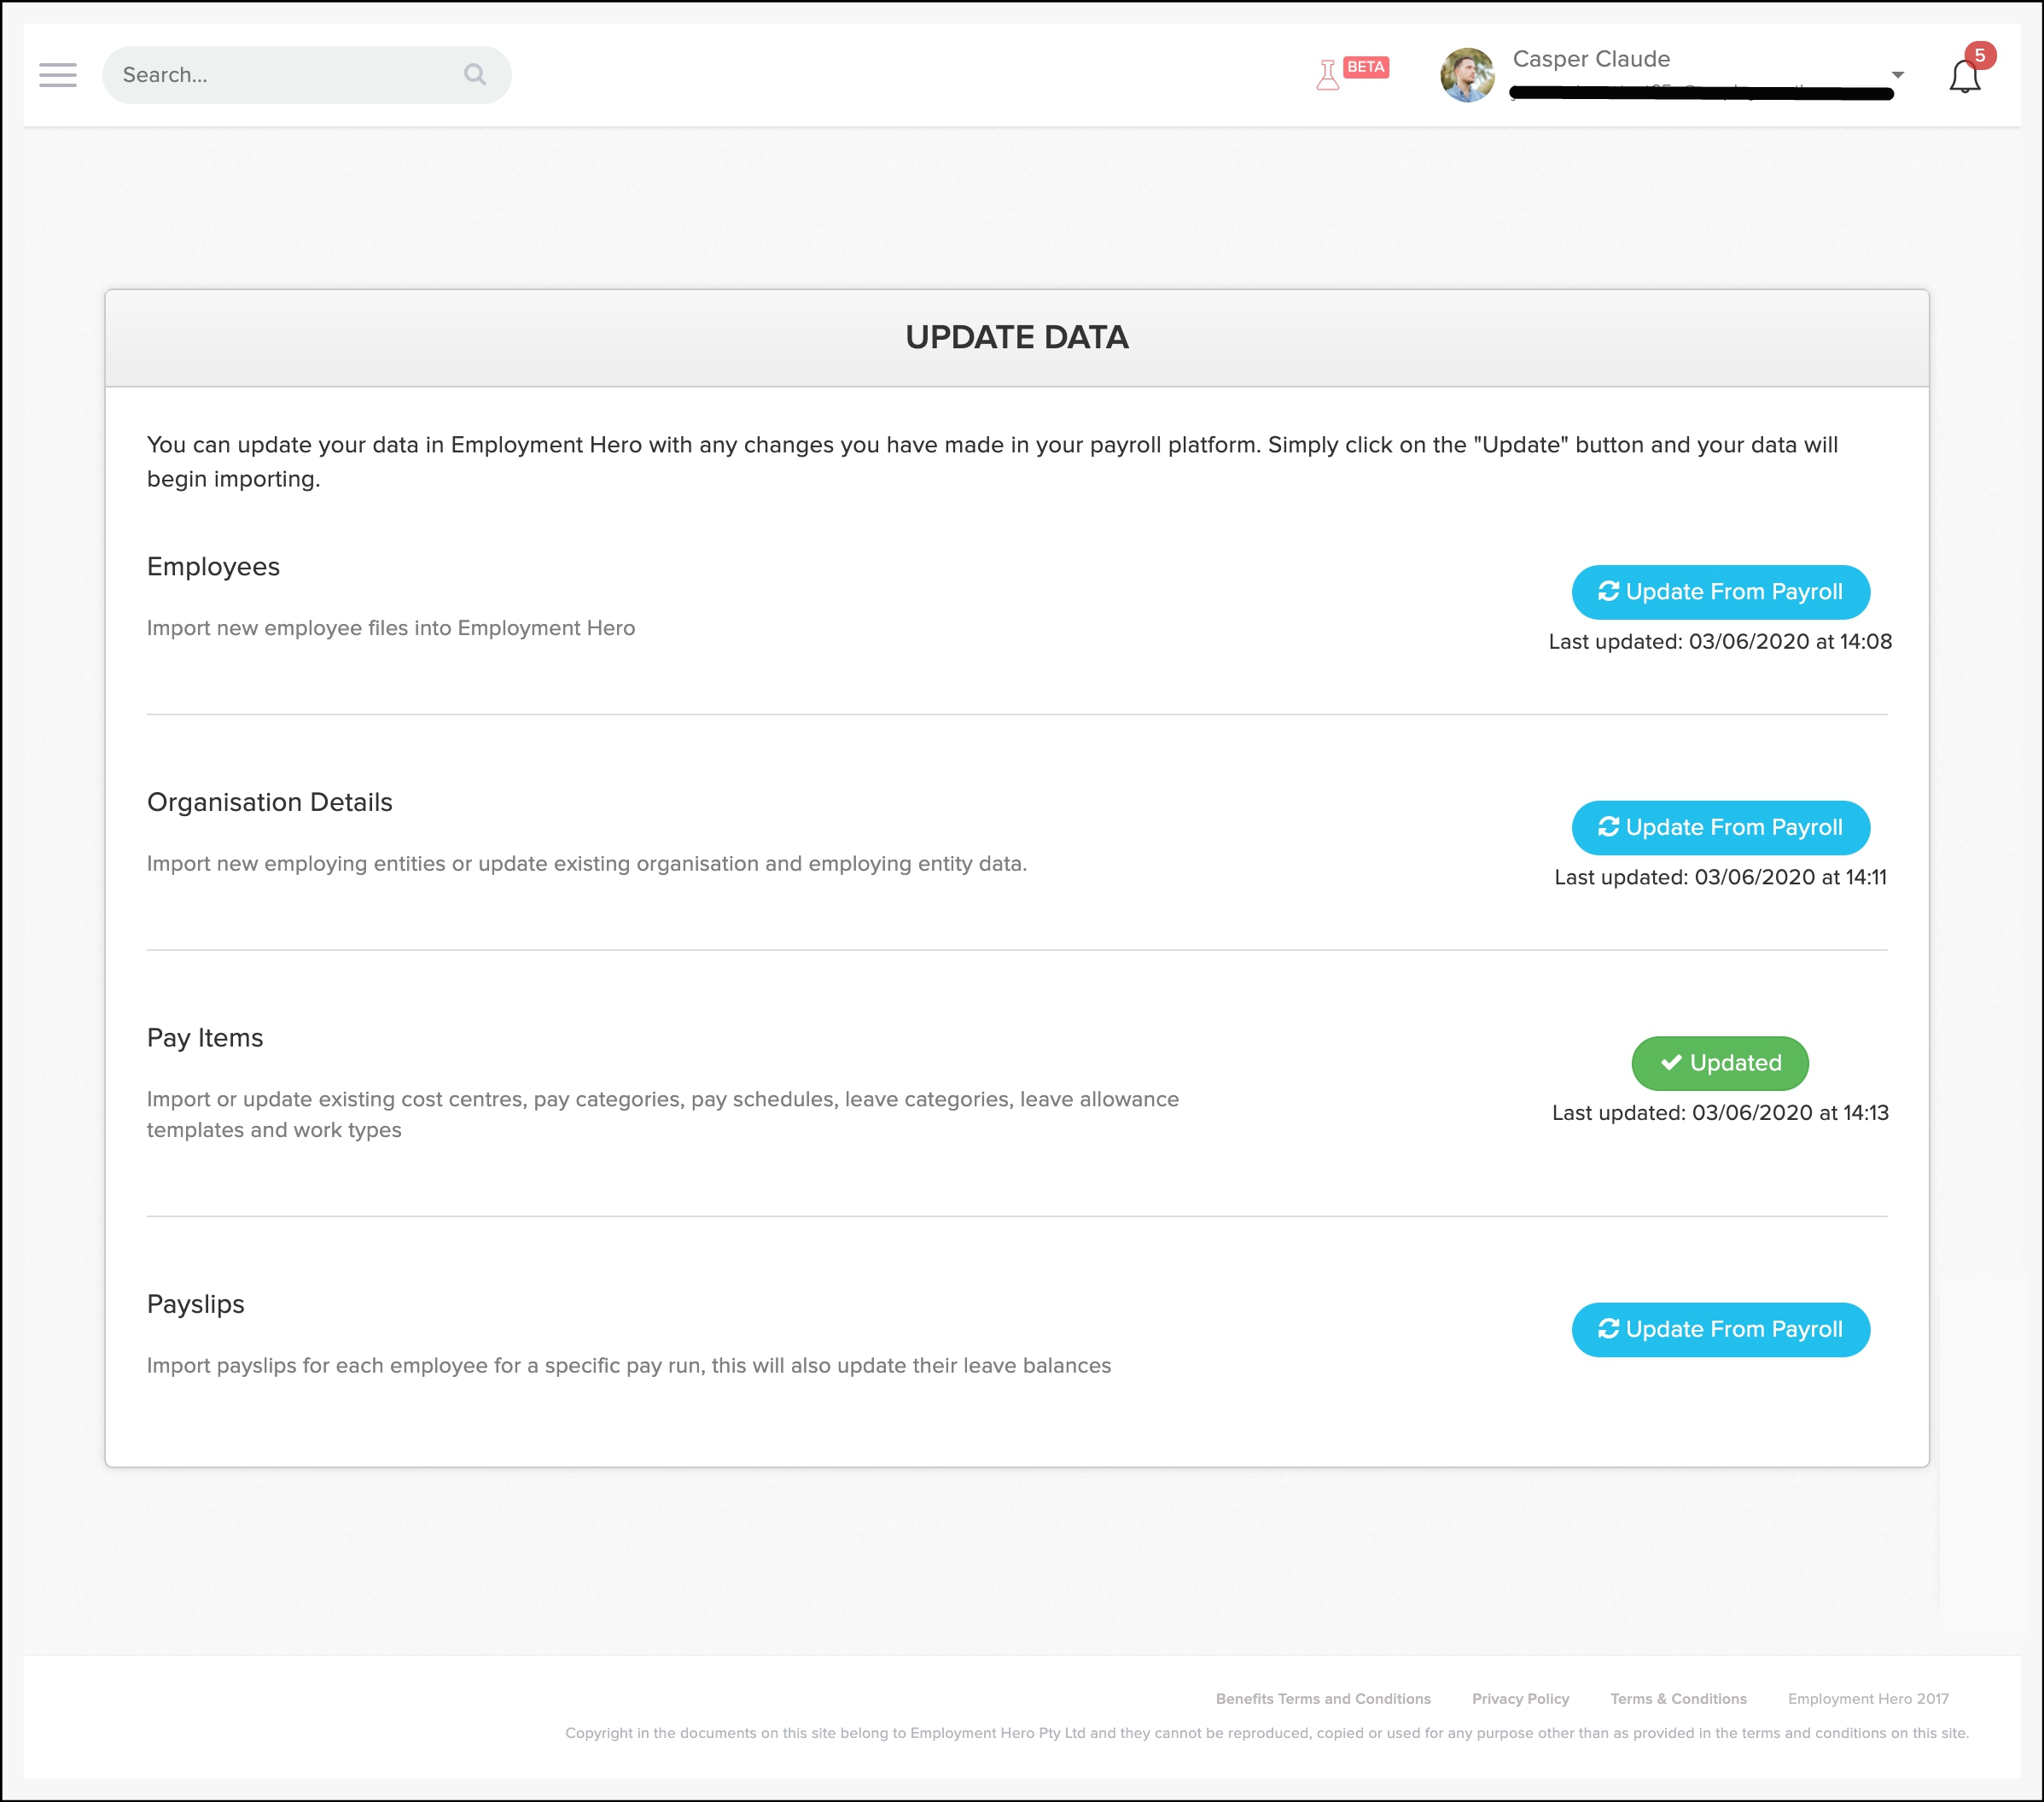Click the refresh icon on Employees update button
This screenshot has width=2044, height=1802.
pyautogui.click(x=1608, y=592)
